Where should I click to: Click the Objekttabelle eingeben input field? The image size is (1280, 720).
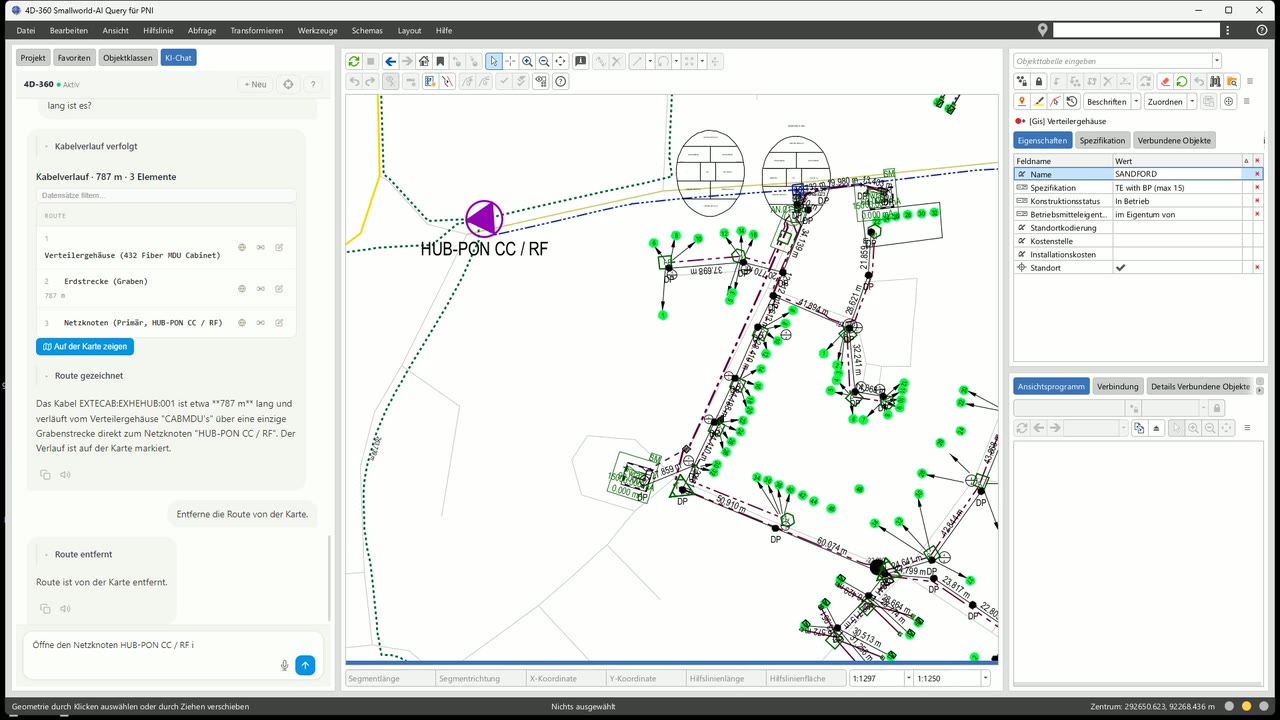click(1111, 61)
